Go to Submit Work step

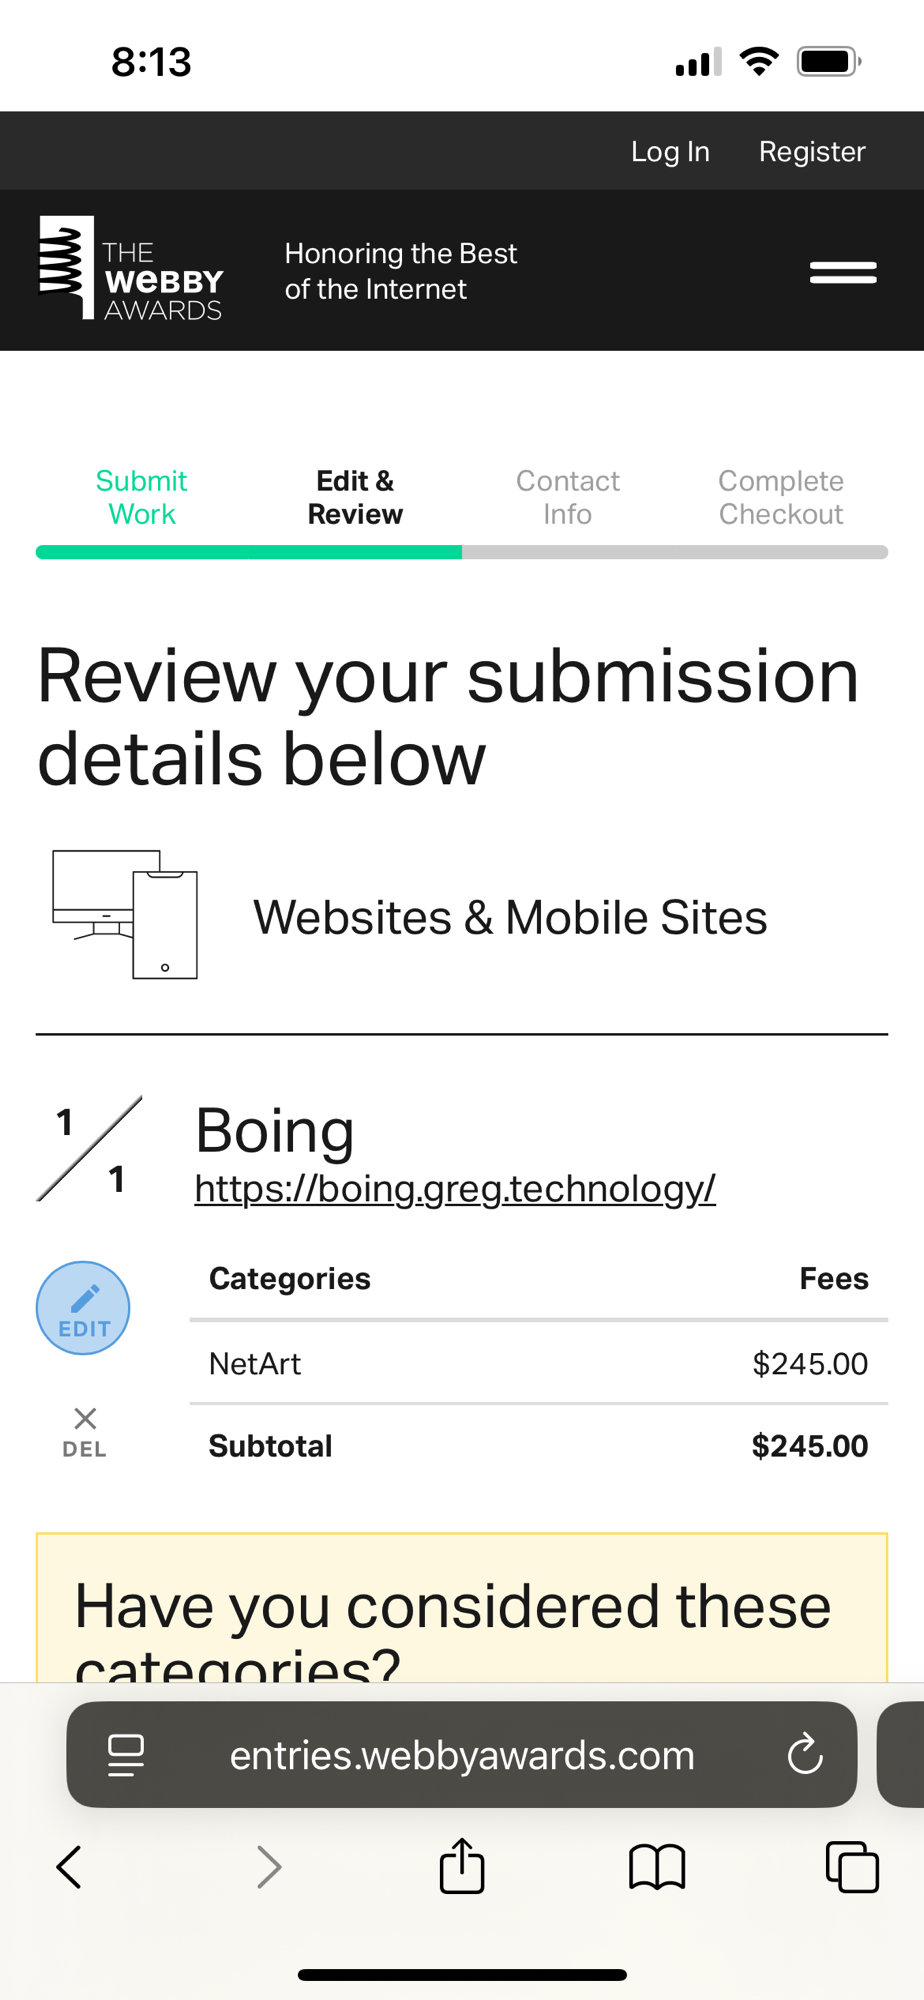tap(142, 497)
